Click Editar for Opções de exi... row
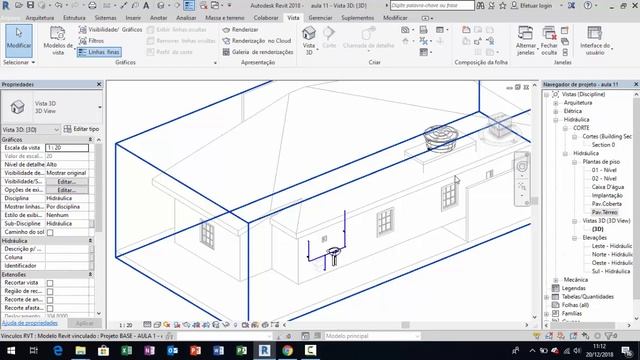 [x=67, y=190]
